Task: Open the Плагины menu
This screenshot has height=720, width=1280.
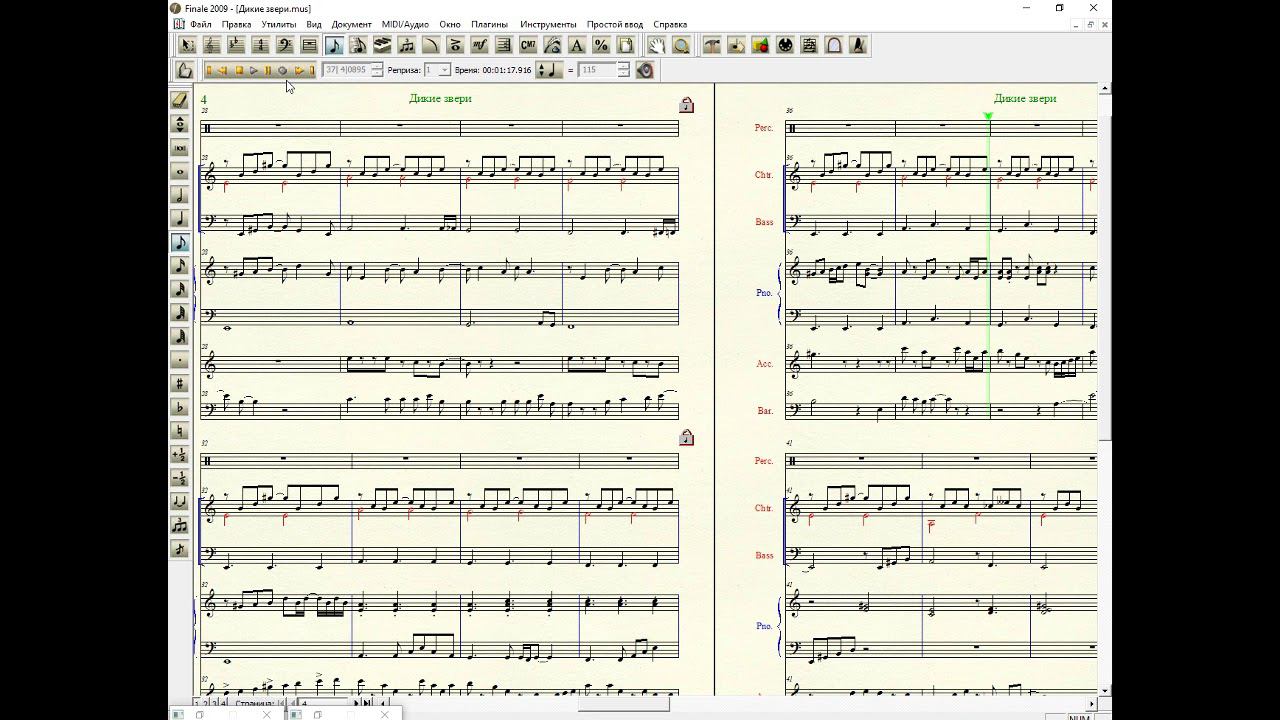Action: (x=490, y=24)
